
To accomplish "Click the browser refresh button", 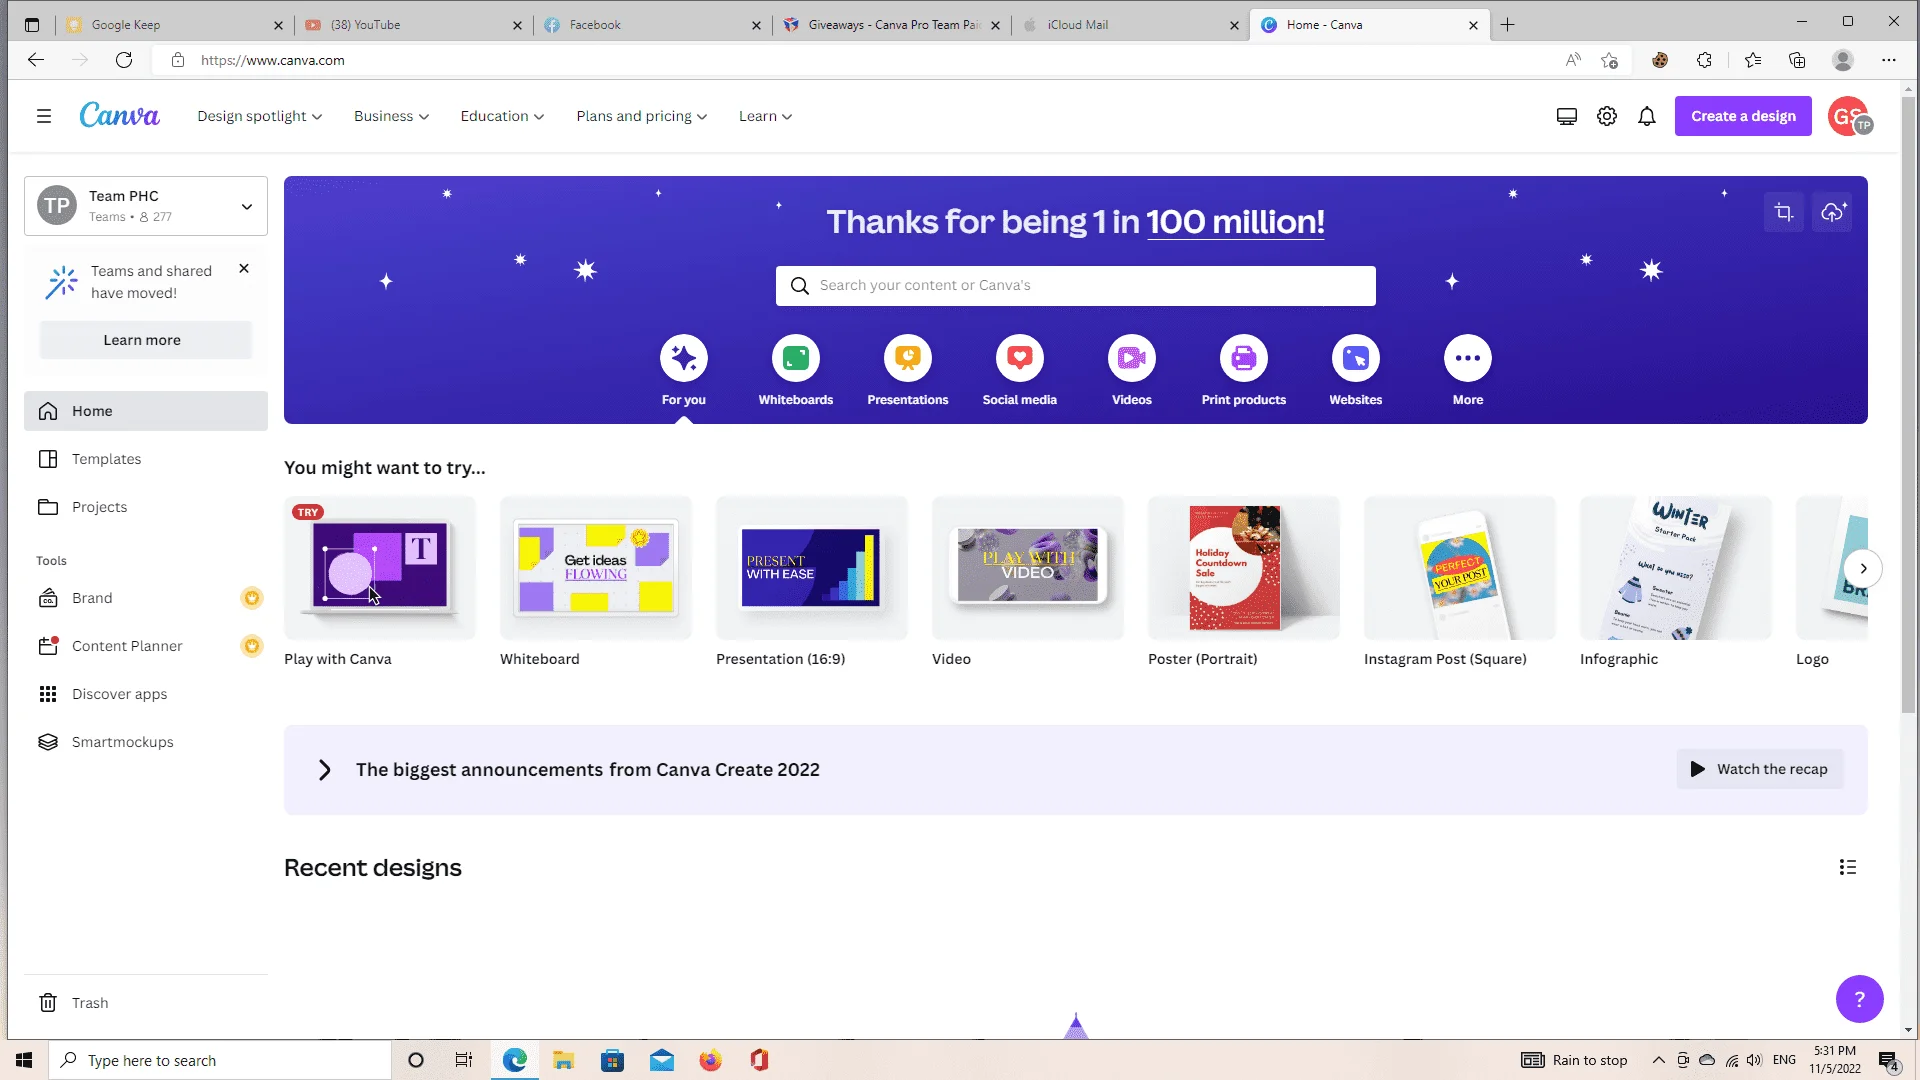I will coord(124,60).
